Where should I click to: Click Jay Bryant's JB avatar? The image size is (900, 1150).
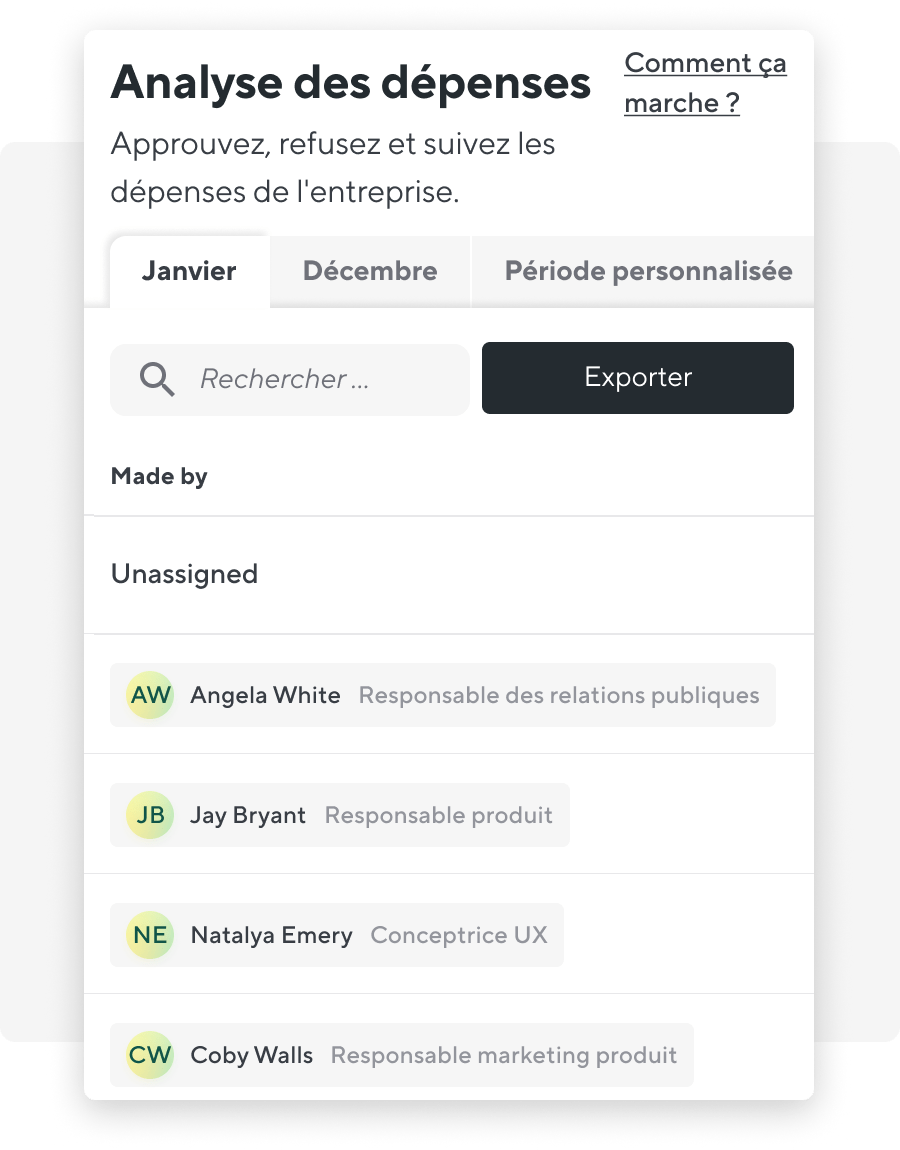pyautogui.click(x=150, y=815)
